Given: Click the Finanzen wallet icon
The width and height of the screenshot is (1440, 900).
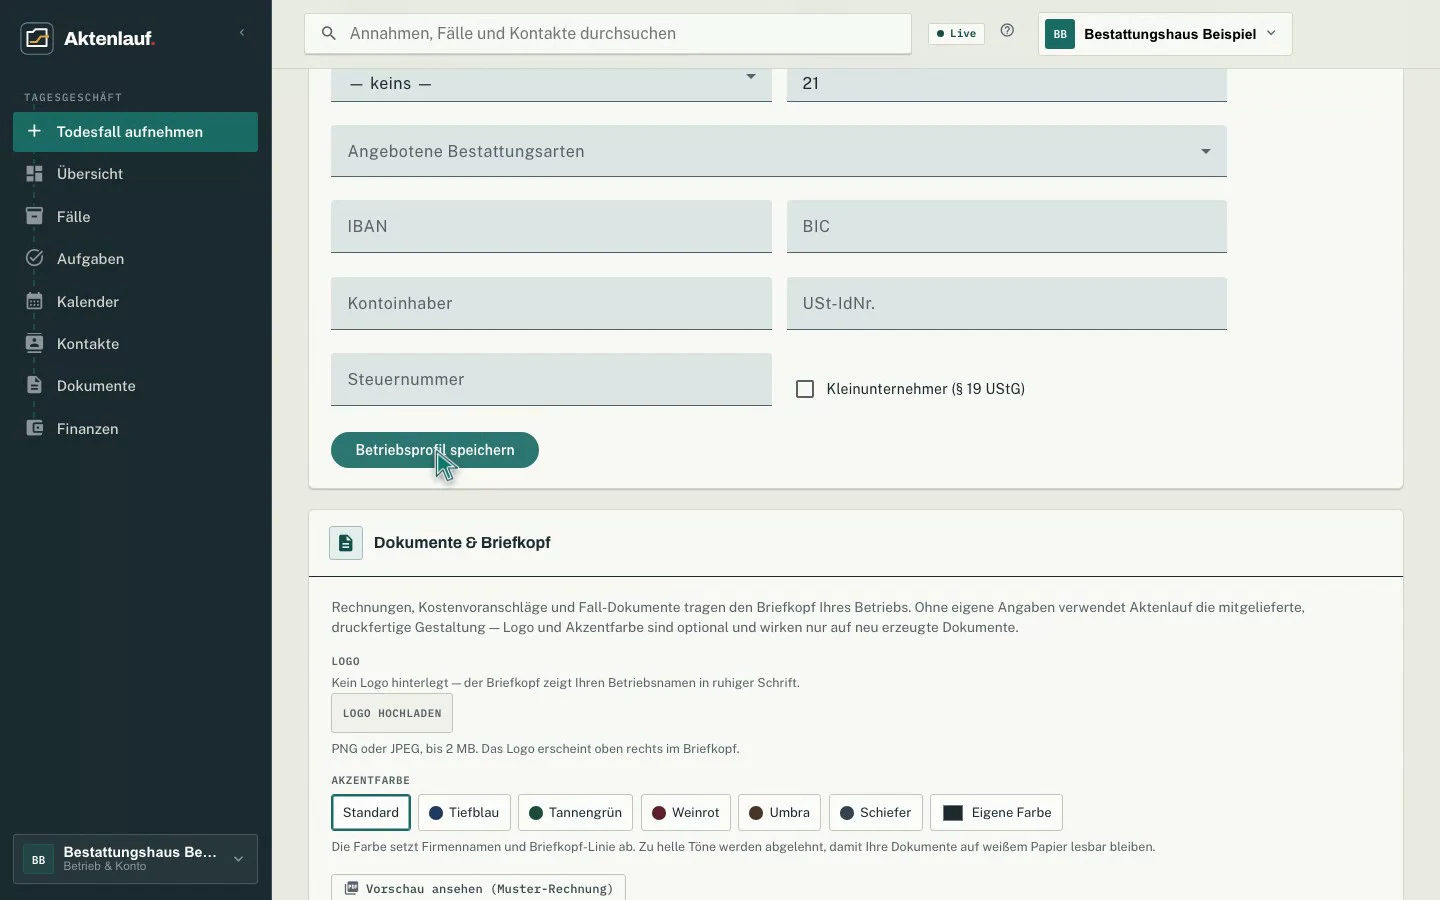Looking at the screenshot, I should coord(34,428).
